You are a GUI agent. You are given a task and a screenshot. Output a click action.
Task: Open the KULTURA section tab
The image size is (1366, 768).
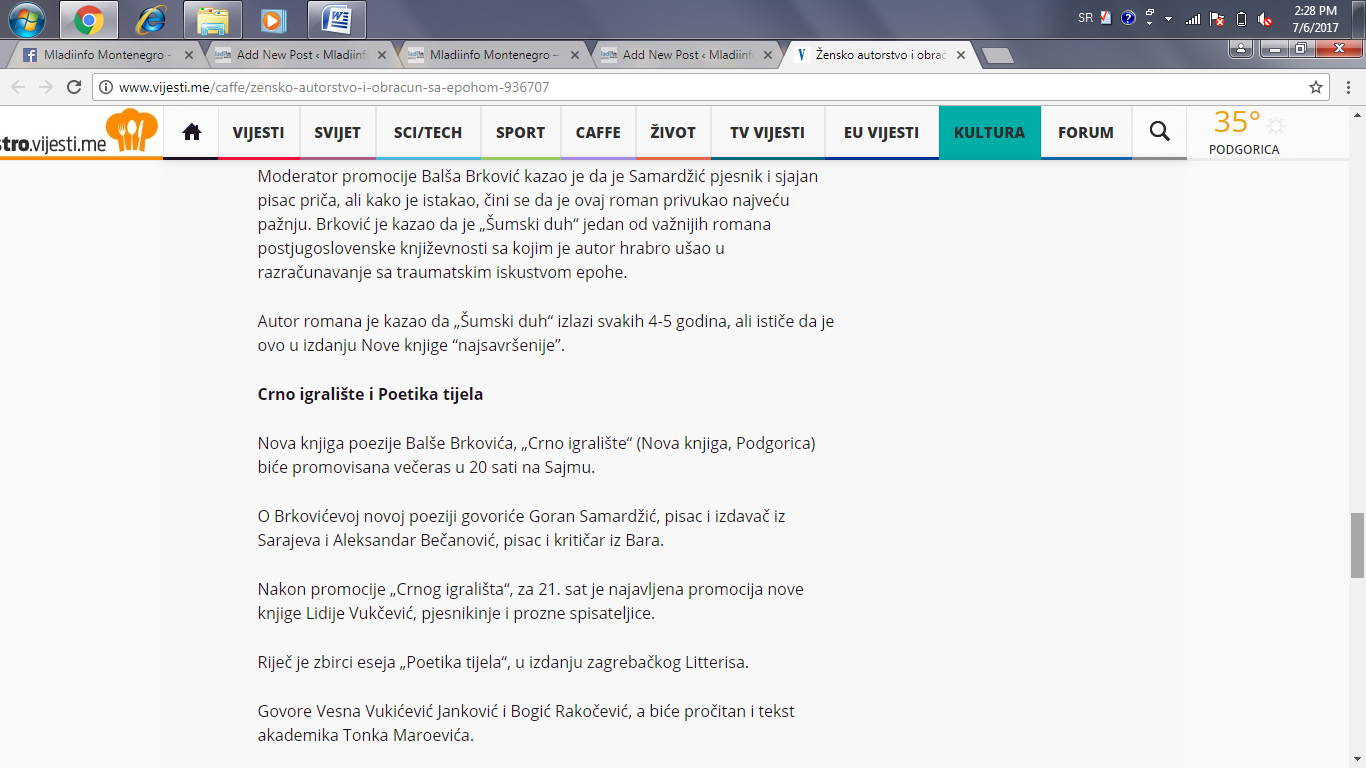[x=989, y=132]
